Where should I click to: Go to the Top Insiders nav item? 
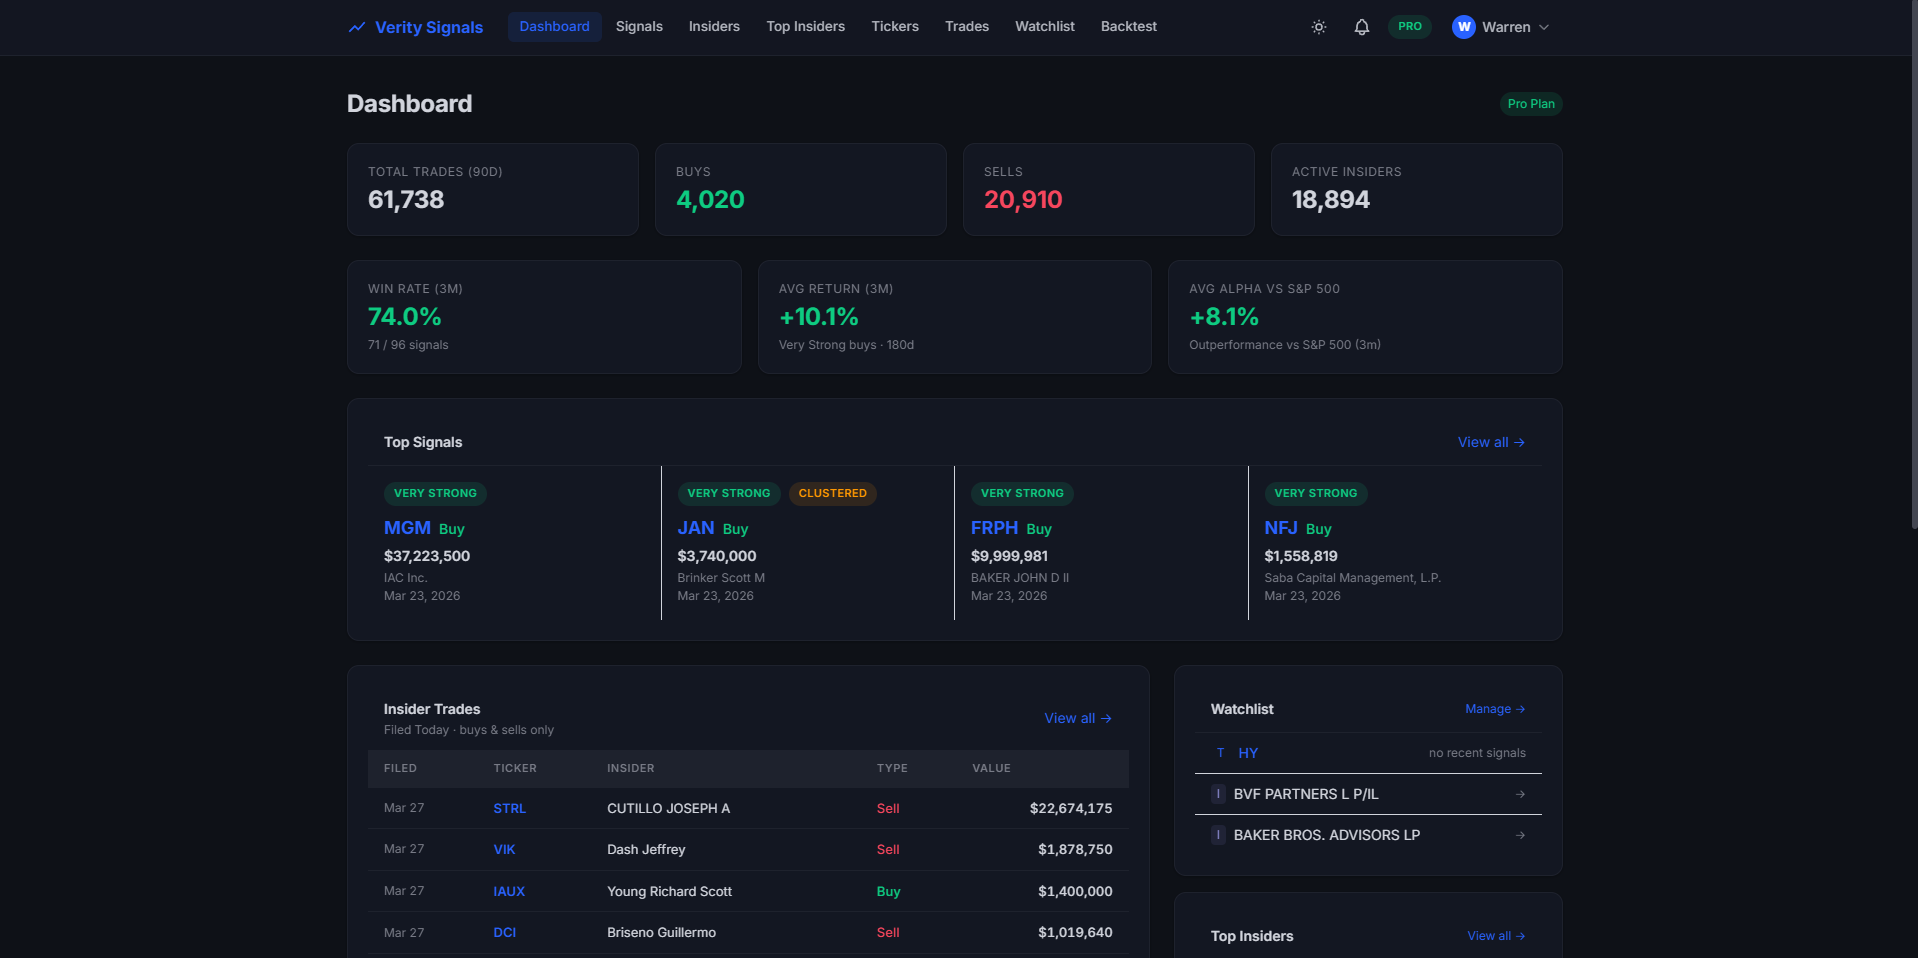coord(805,27)
